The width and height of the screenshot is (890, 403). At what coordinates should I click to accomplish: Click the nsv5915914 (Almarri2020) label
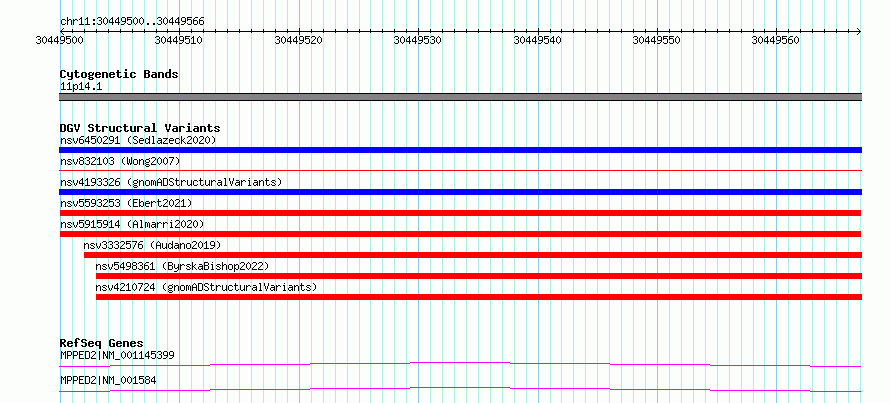(x=132, y=224)
